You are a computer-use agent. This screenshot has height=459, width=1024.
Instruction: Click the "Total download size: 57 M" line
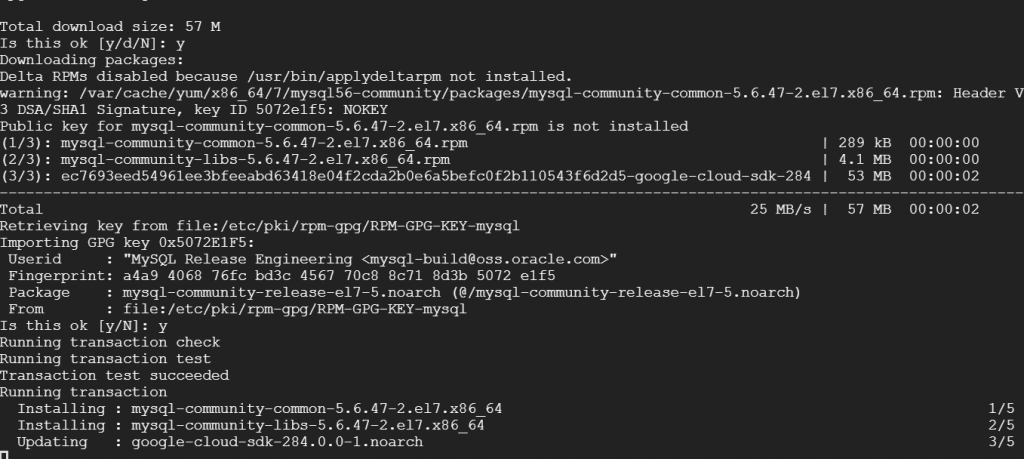coord(110,27)
